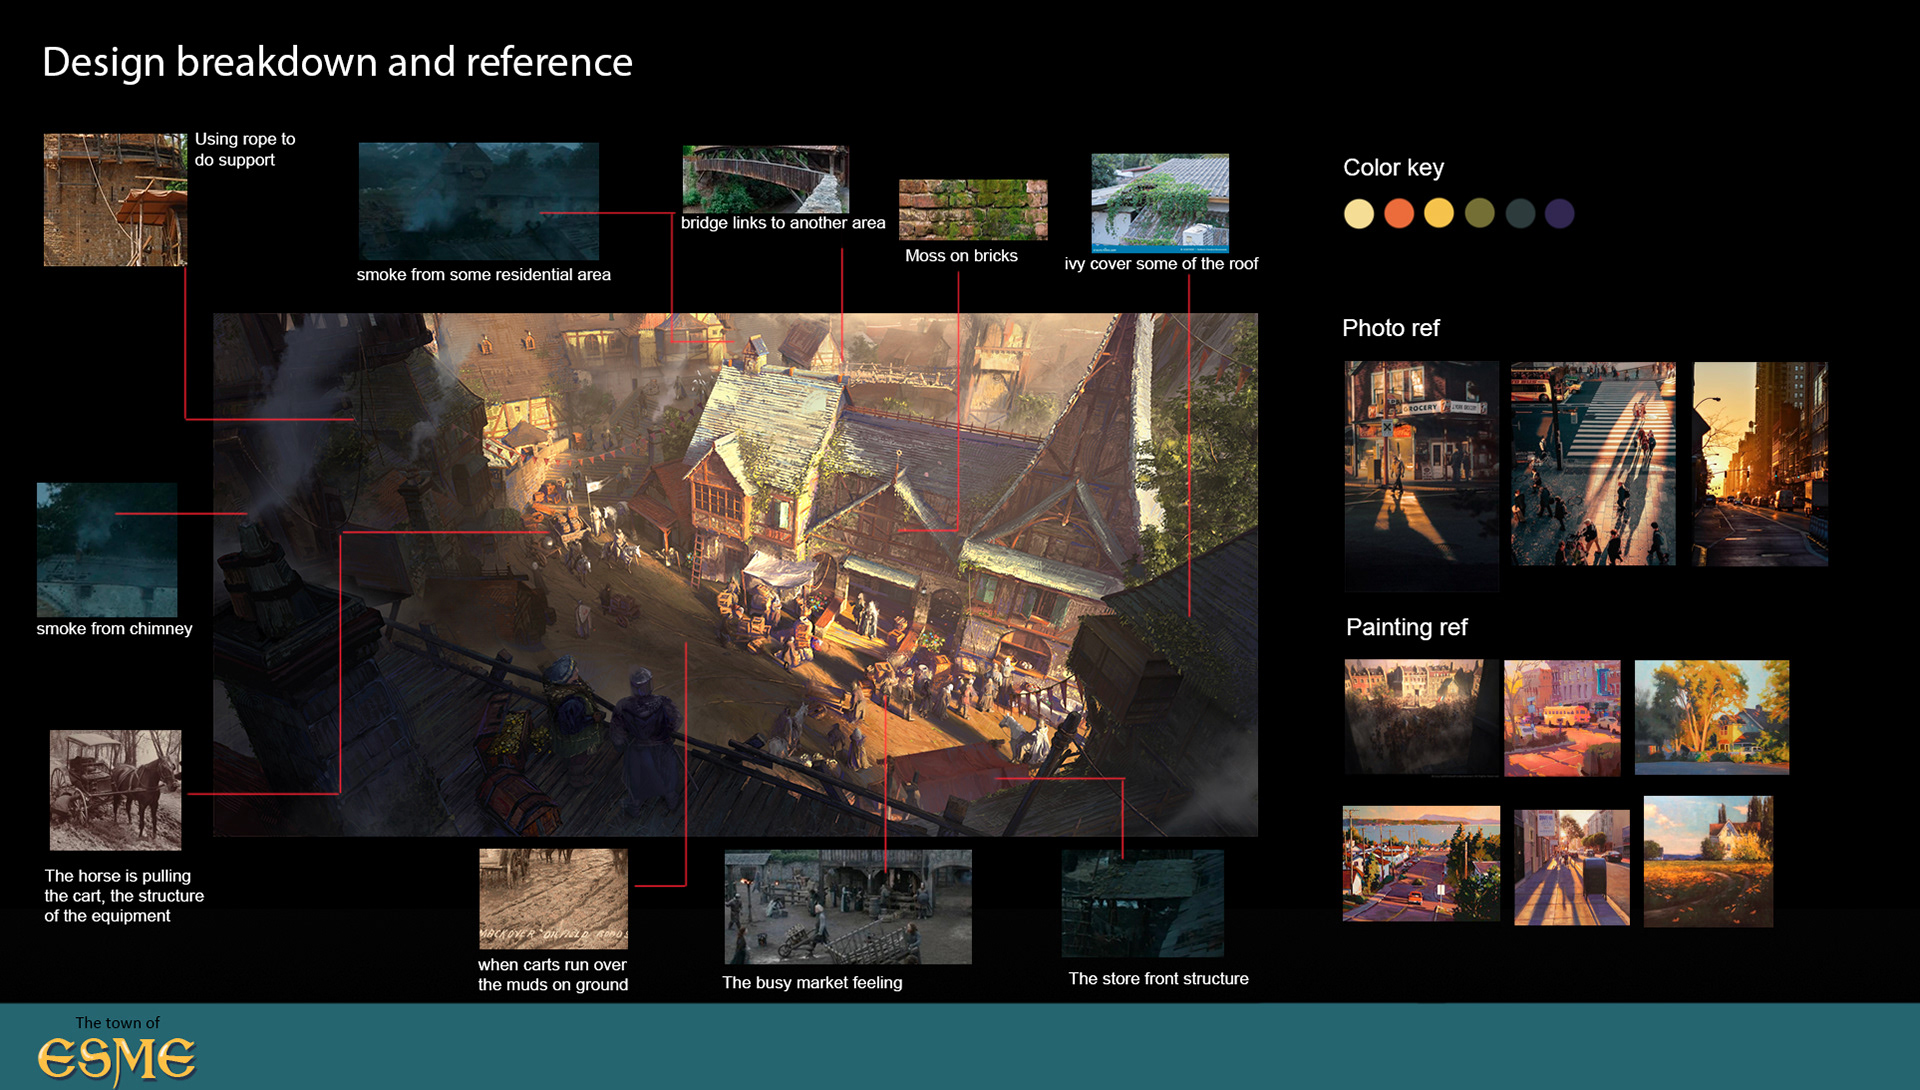Image resolution: width=1920 pixels, height=1090 pixels.
Task: Click the dark purple color swatch
Action: pyautogui.click(x=1559, y=214)
